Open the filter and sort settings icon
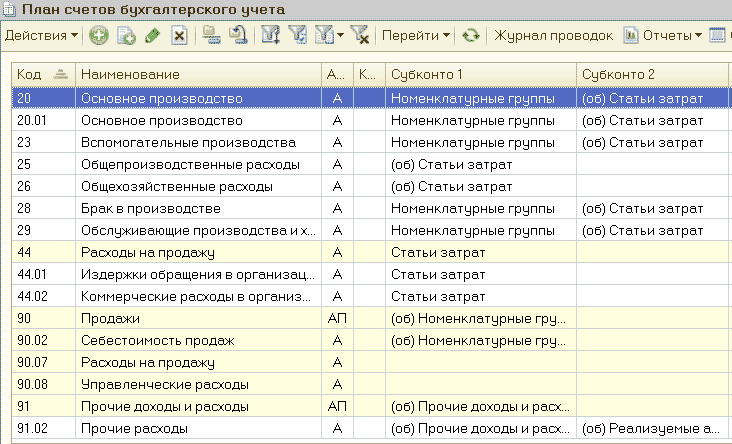 coord(271,35)
